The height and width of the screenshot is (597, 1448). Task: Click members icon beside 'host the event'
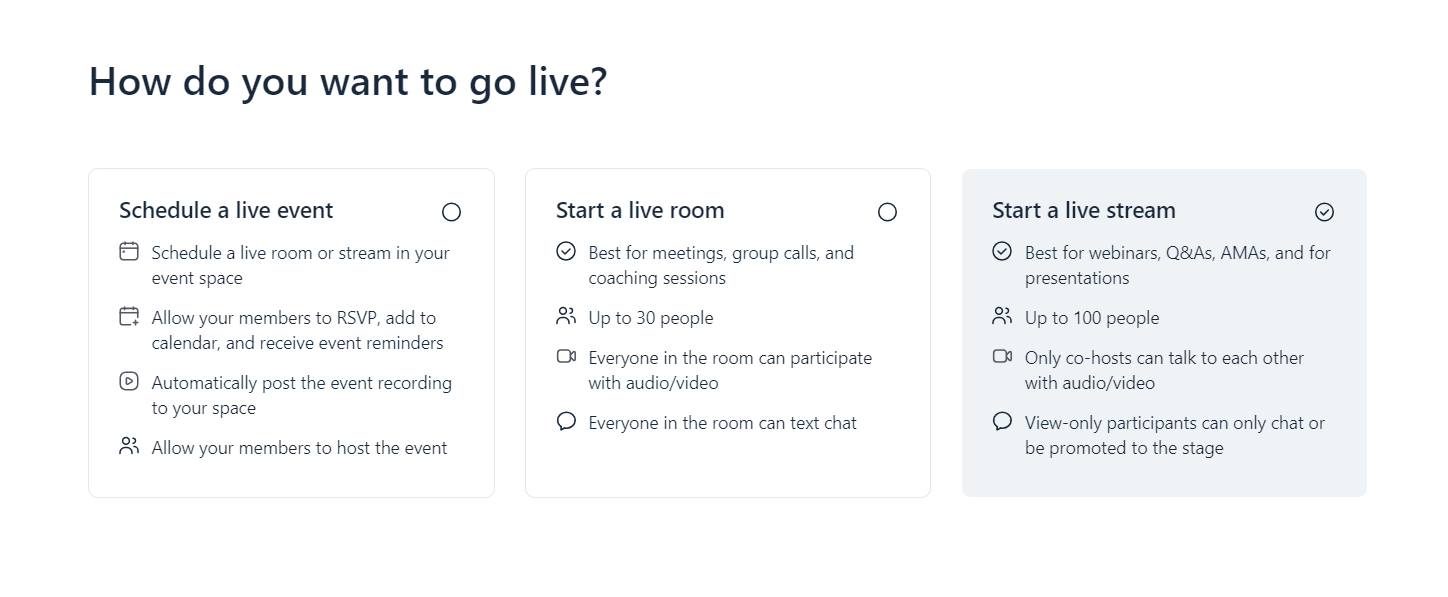click(x=129, y=446)
